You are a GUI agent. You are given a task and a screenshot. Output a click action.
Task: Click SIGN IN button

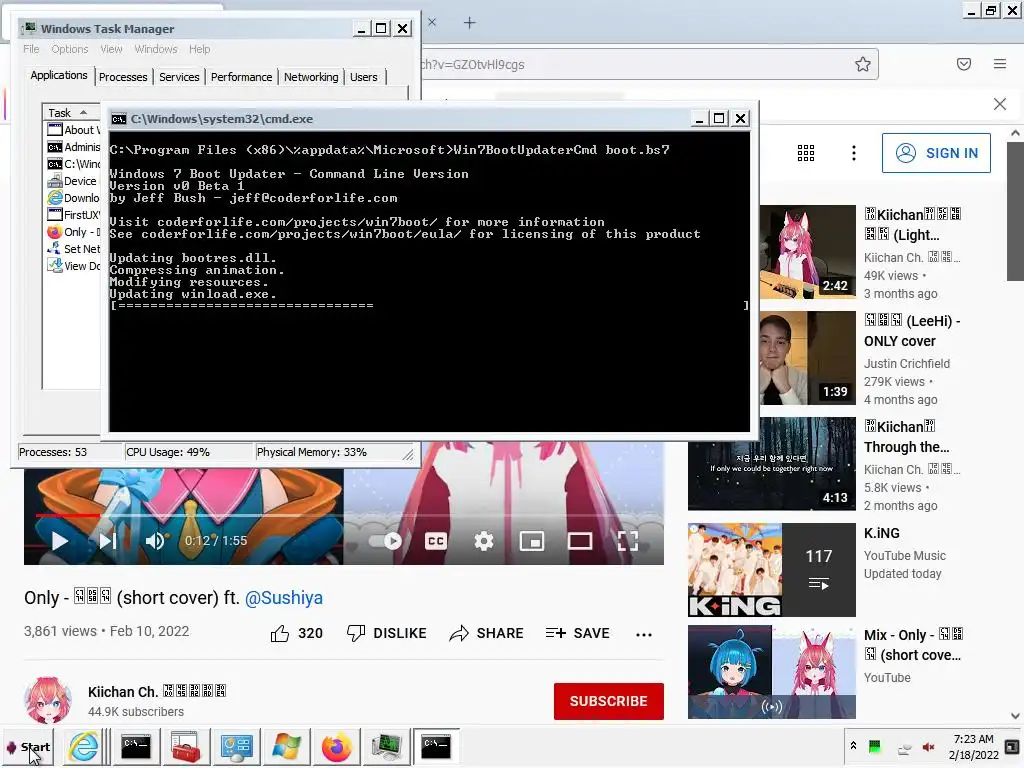(936, 153)
